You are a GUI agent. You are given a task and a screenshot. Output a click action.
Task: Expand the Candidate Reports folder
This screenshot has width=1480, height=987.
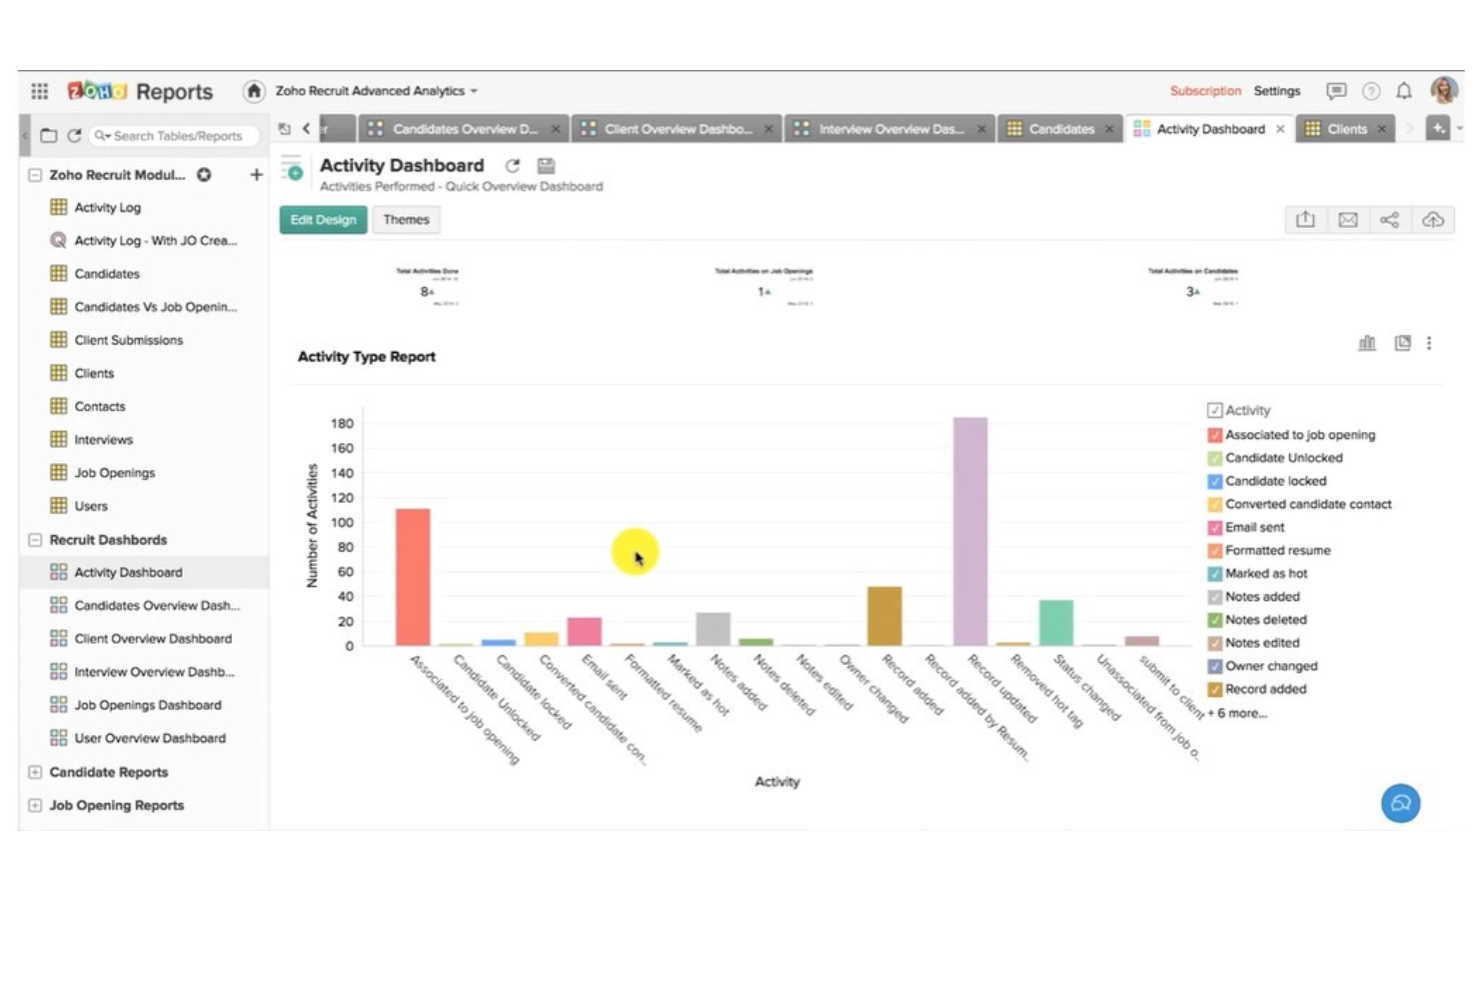35,772
